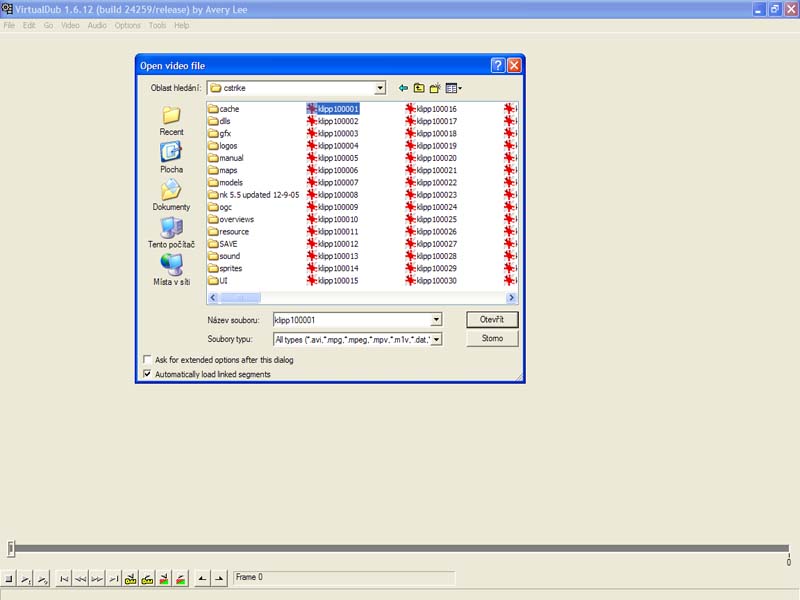
Task: Set selection end mark-out button
Action: coord(219,579)
